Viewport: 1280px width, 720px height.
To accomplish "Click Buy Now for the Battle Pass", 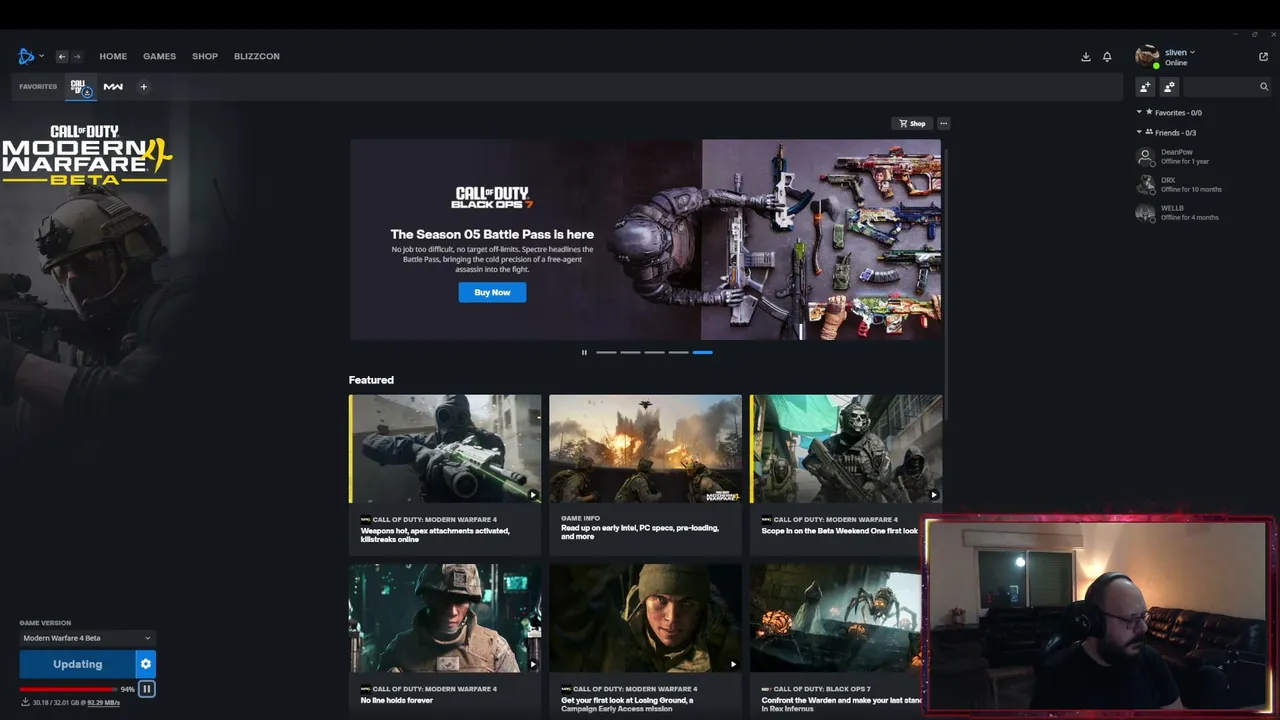I will 492,292.
